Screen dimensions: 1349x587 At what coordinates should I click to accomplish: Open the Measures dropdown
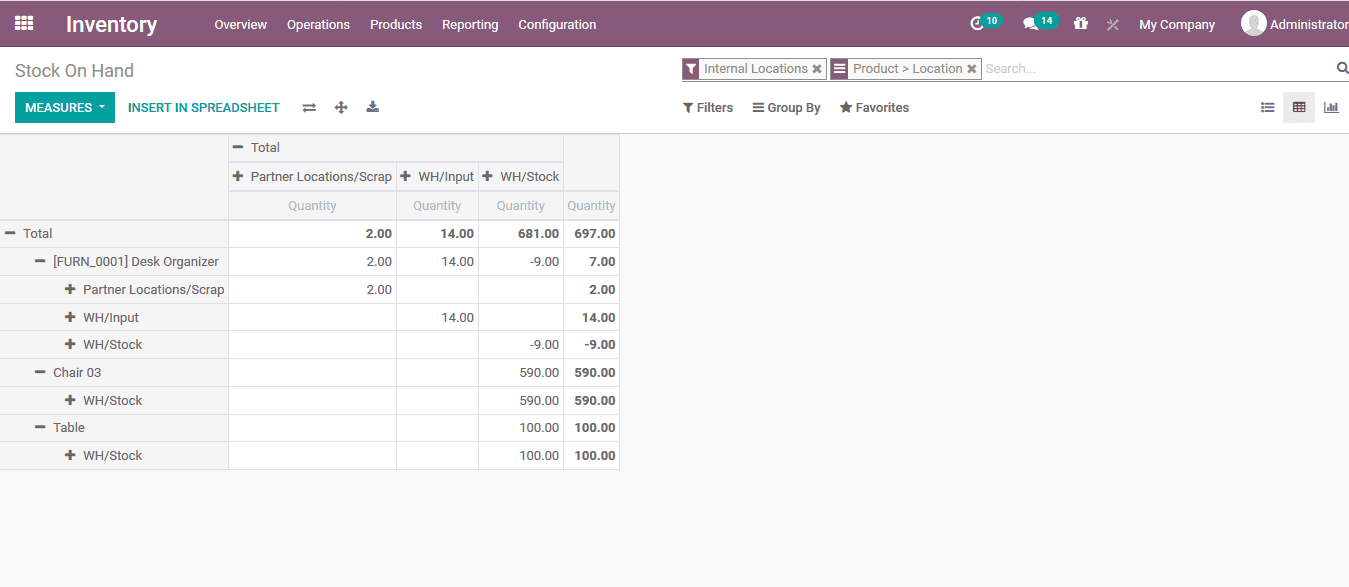click(64, 106)
